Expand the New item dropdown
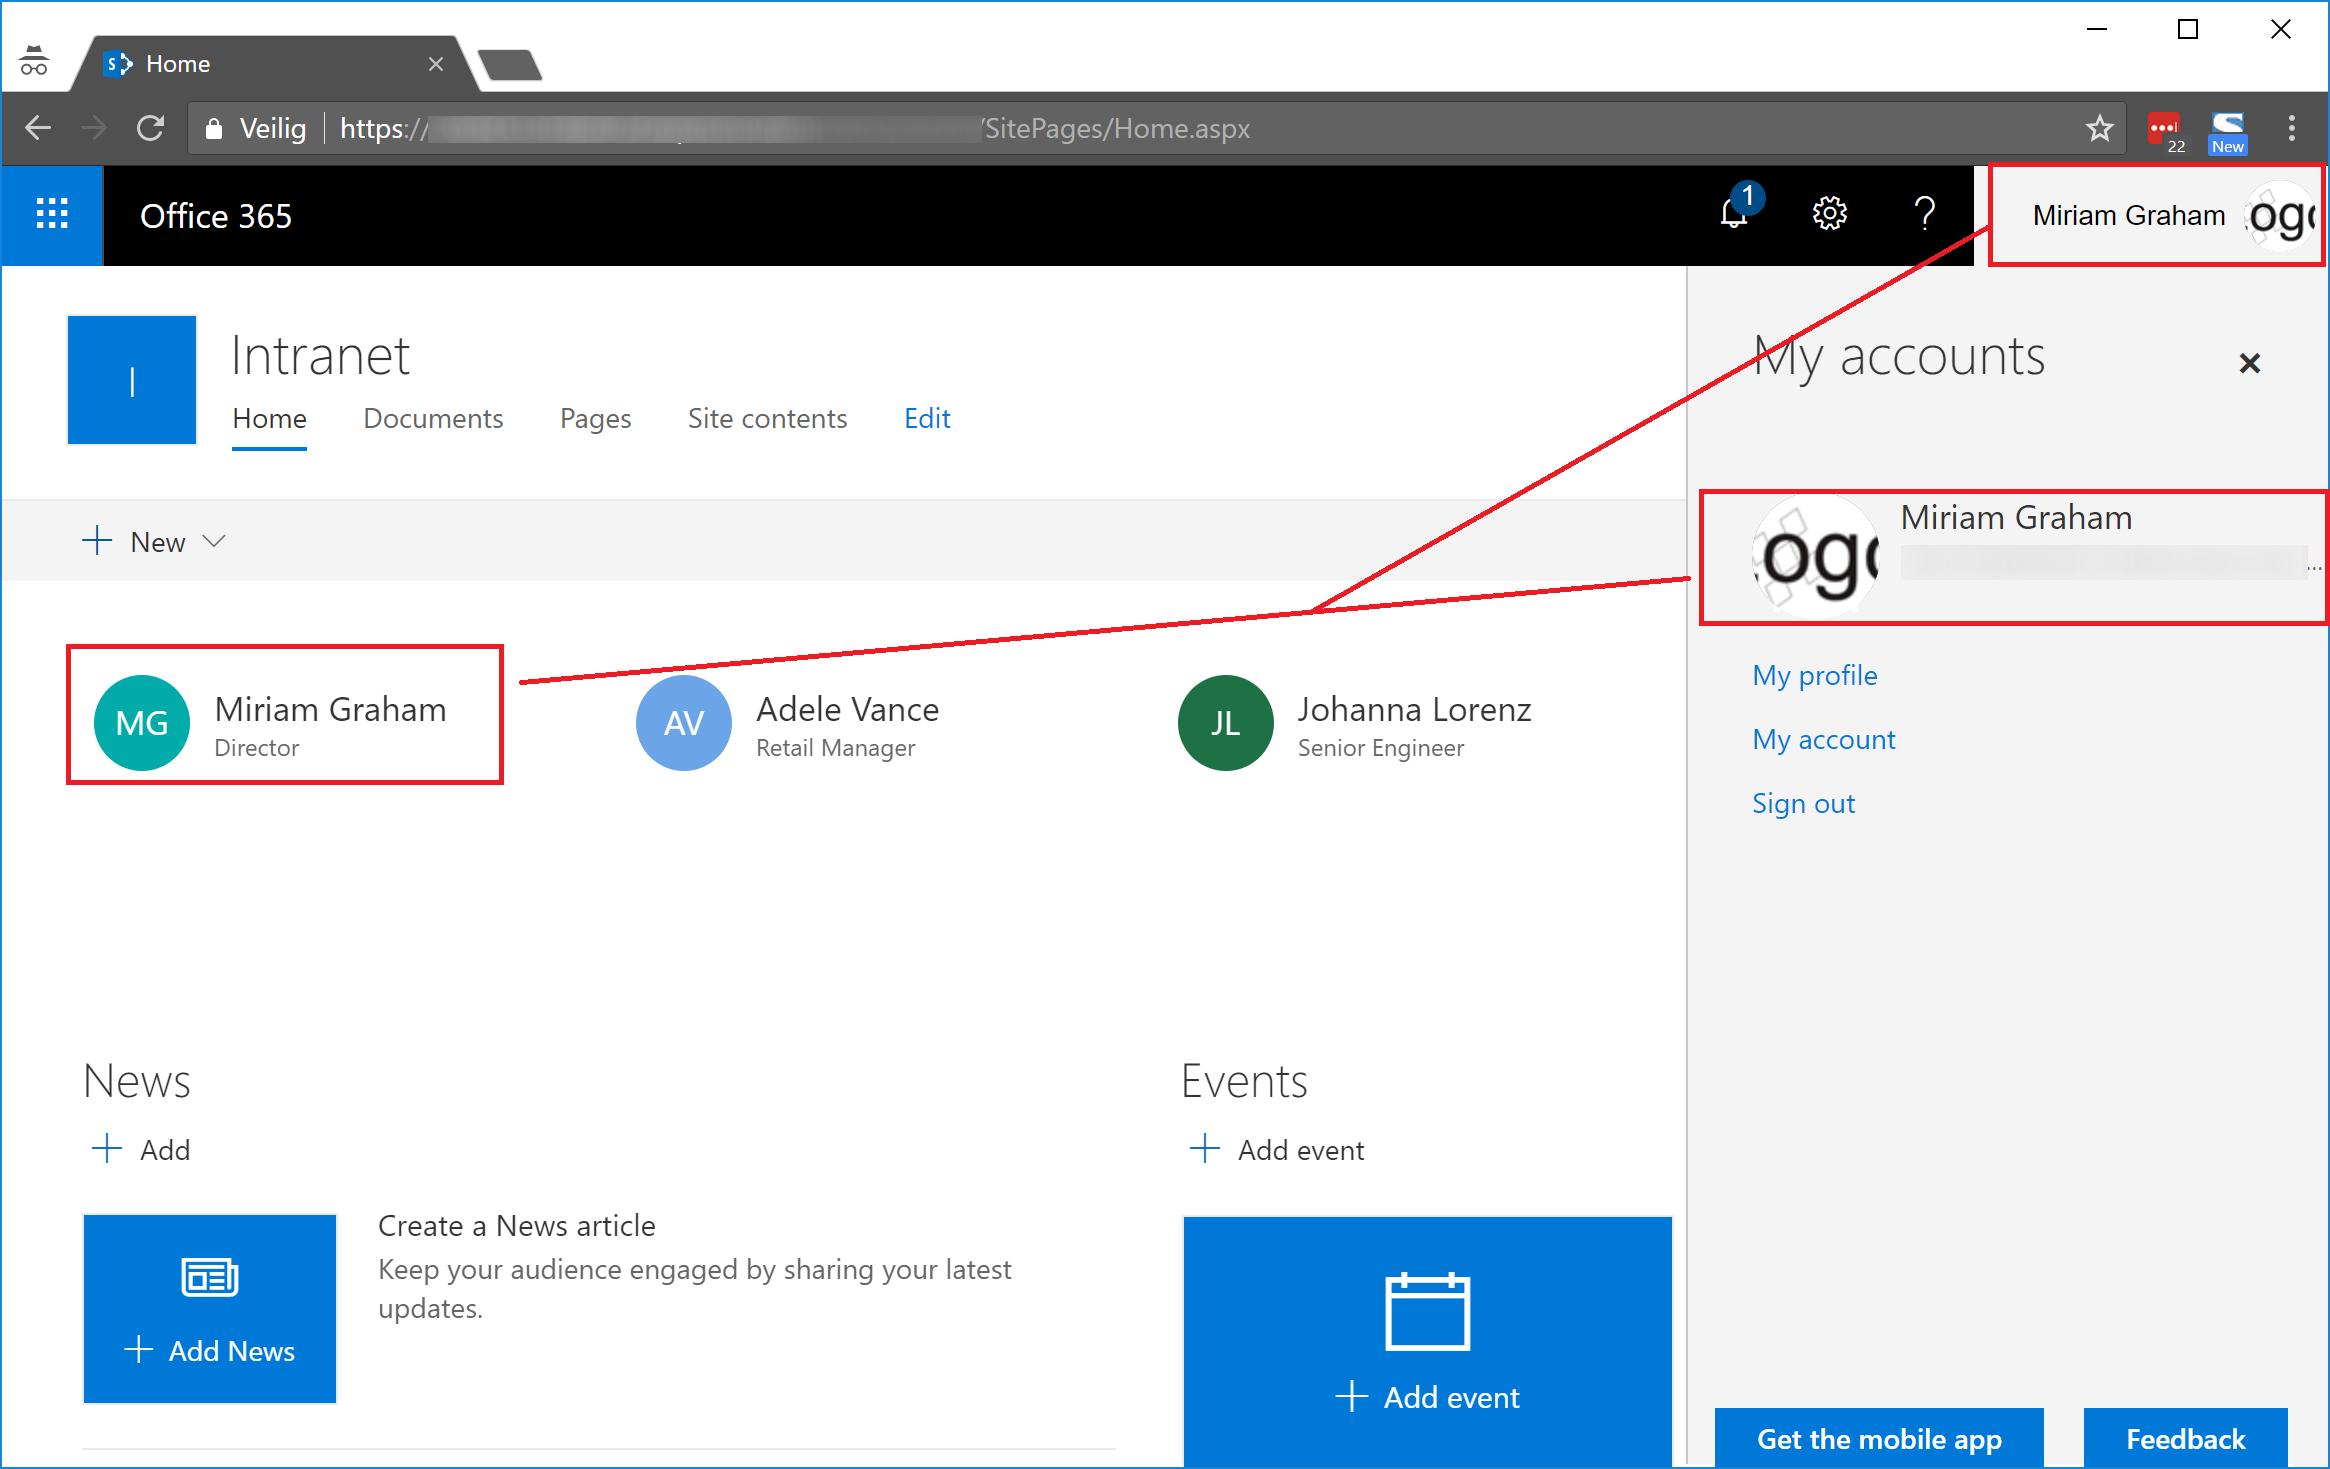2330x1469 pixels. click(214, 541)
